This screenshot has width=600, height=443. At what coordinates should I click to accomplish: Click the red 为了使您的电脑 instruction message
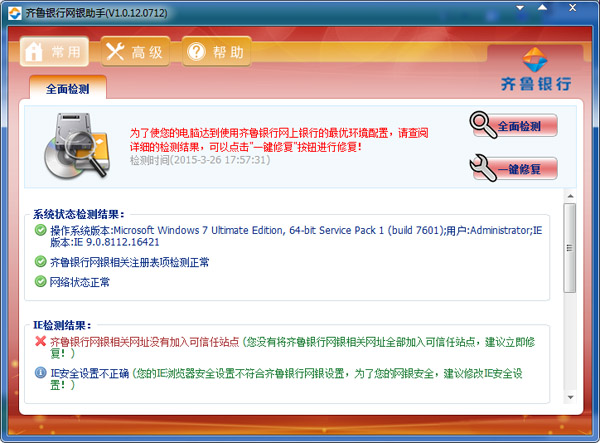pyautogui.click(x=279, y=140)
